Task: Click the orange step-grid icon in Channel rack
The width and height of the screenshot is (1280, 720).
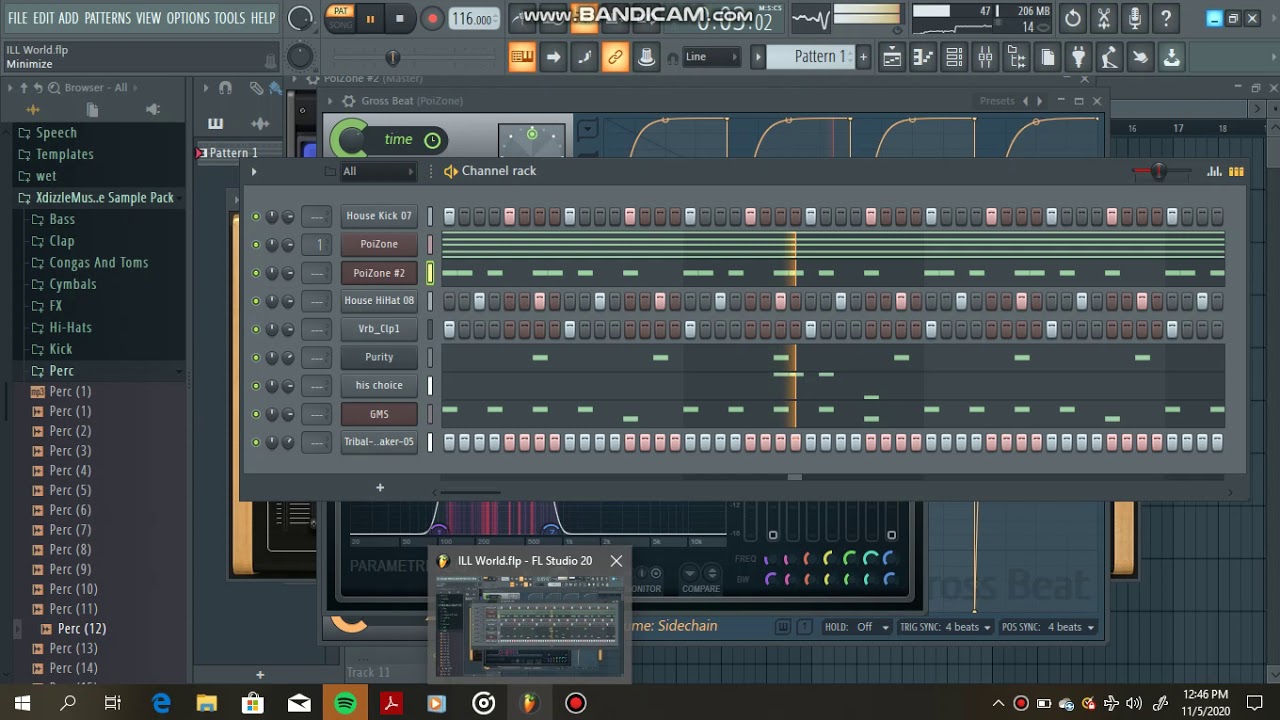Action: click(1236, 171)
